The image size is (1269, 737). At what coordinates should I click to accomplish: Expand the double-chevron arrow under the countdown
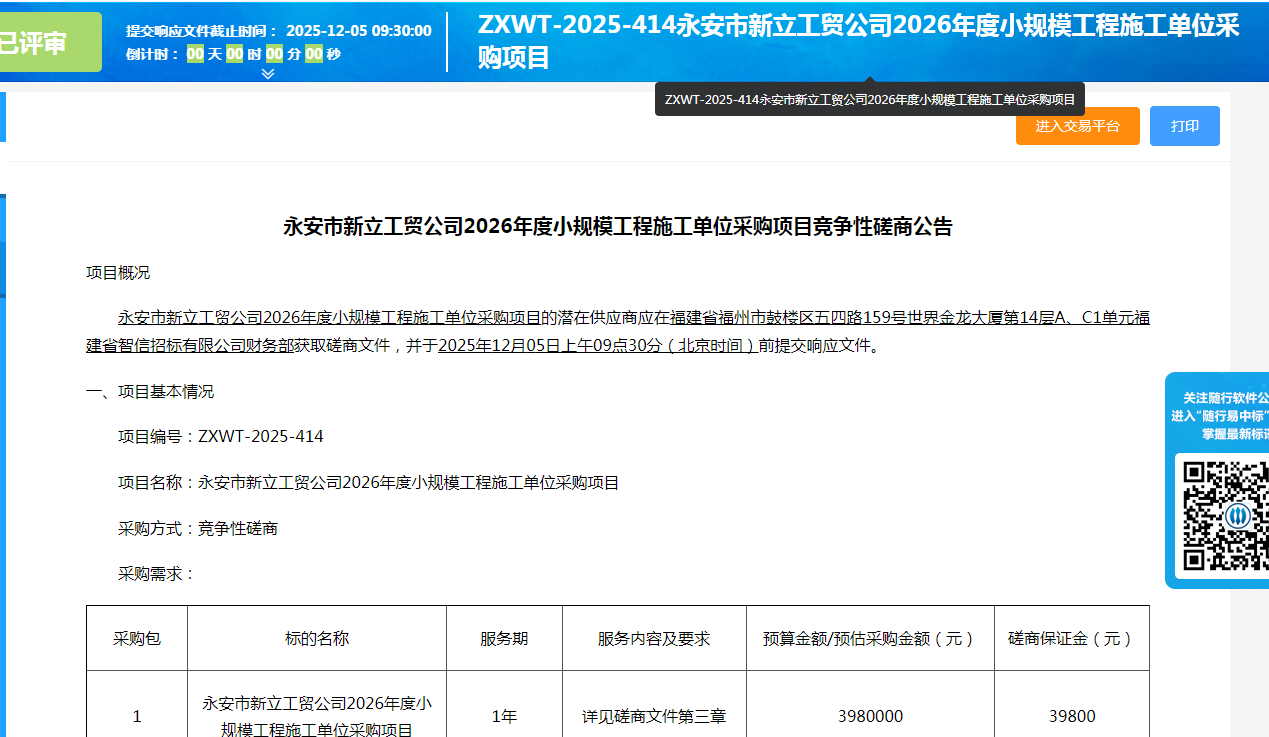pos(267,73)
